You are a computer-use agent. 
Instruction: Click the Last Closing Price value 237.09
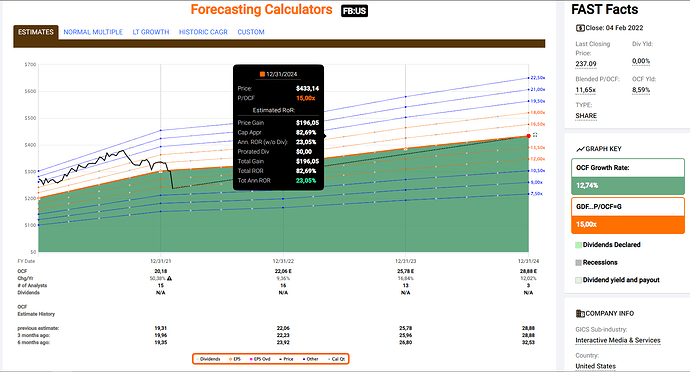[586, 64]
